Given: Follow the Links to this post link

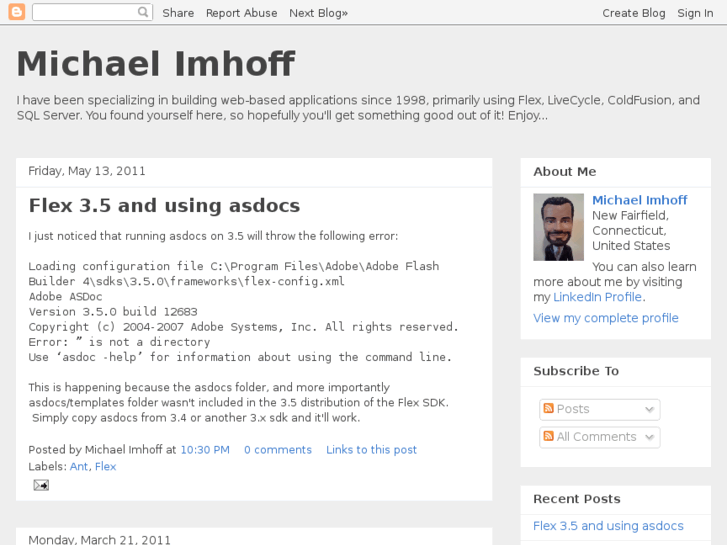Looking at the screenshot, I should [371, 450].
